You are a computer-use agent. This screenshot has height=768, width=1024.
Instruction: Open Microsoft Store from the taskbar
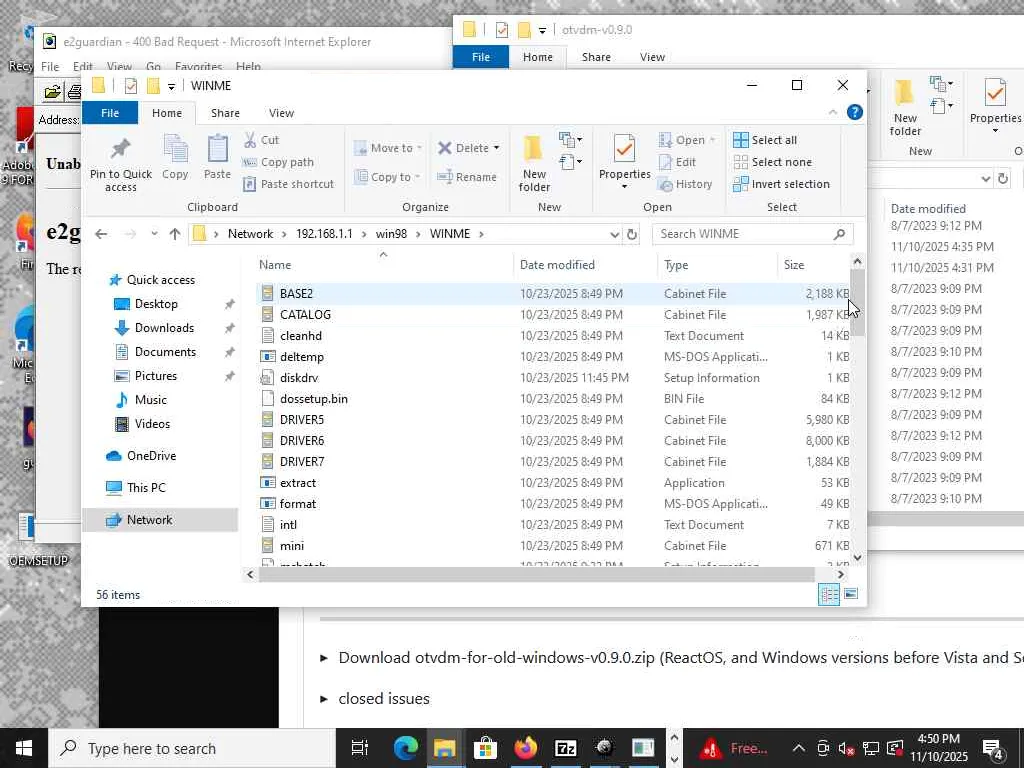[485, 748]
